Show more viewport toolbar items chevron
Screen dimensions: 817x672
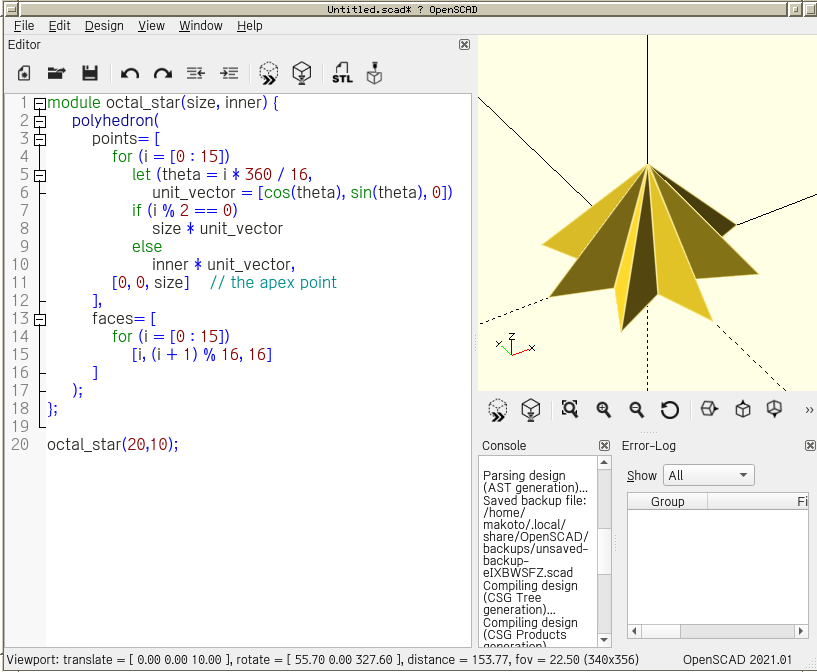click(x=809, y=410)
